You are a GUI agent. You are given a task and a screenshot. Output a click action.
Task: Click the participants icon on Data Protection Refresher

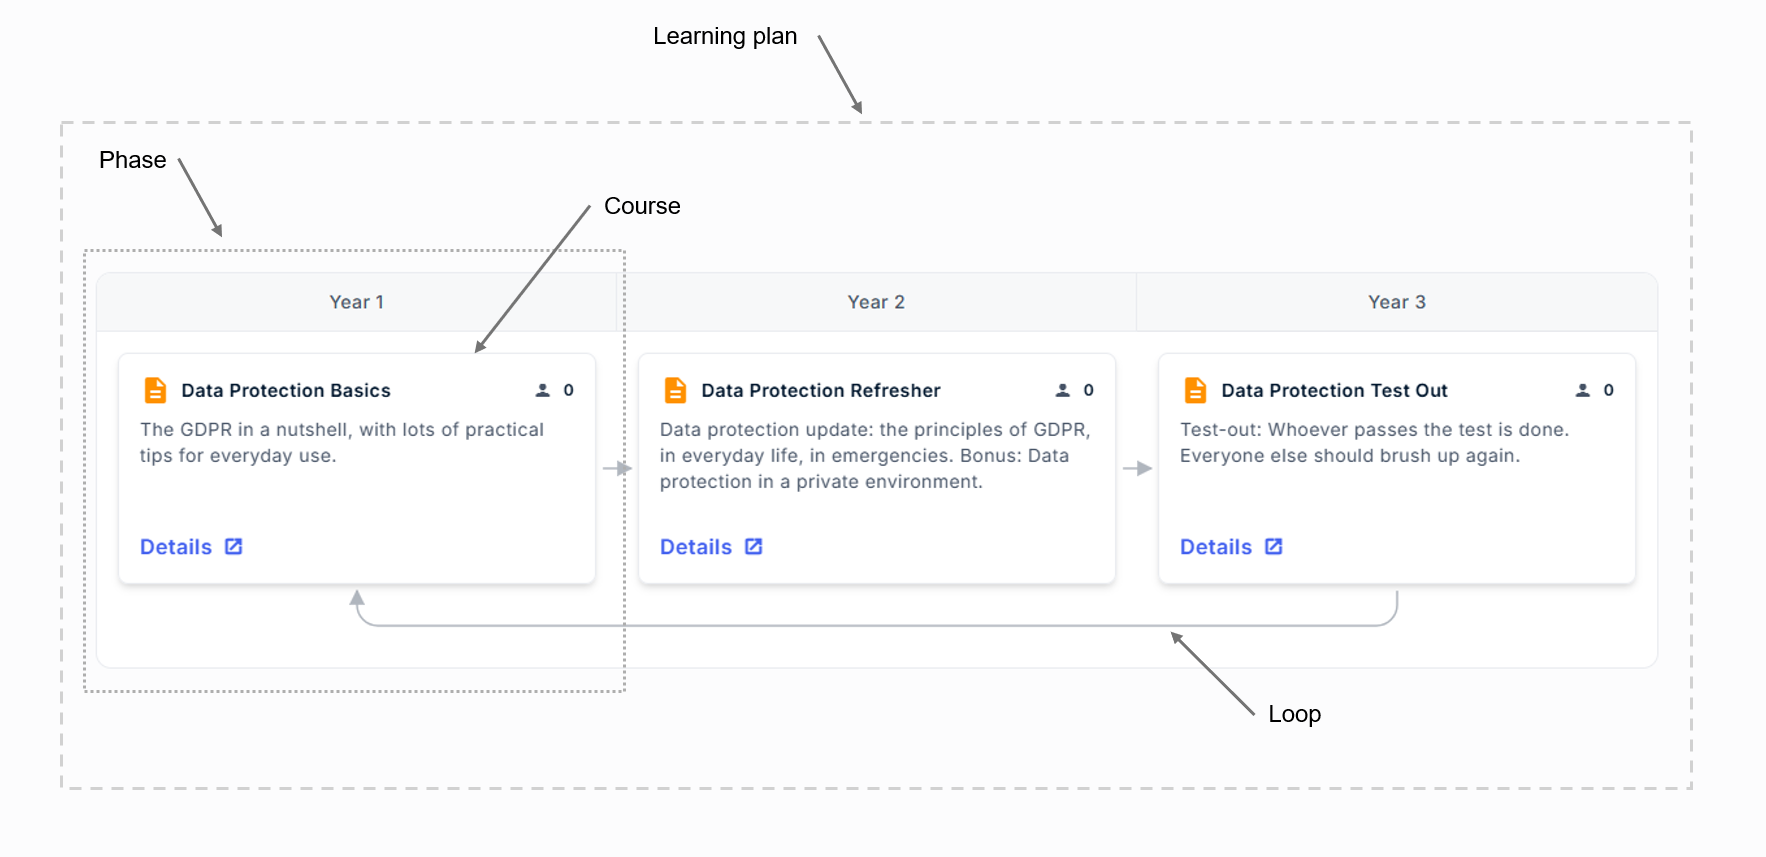pos(1063,390)
